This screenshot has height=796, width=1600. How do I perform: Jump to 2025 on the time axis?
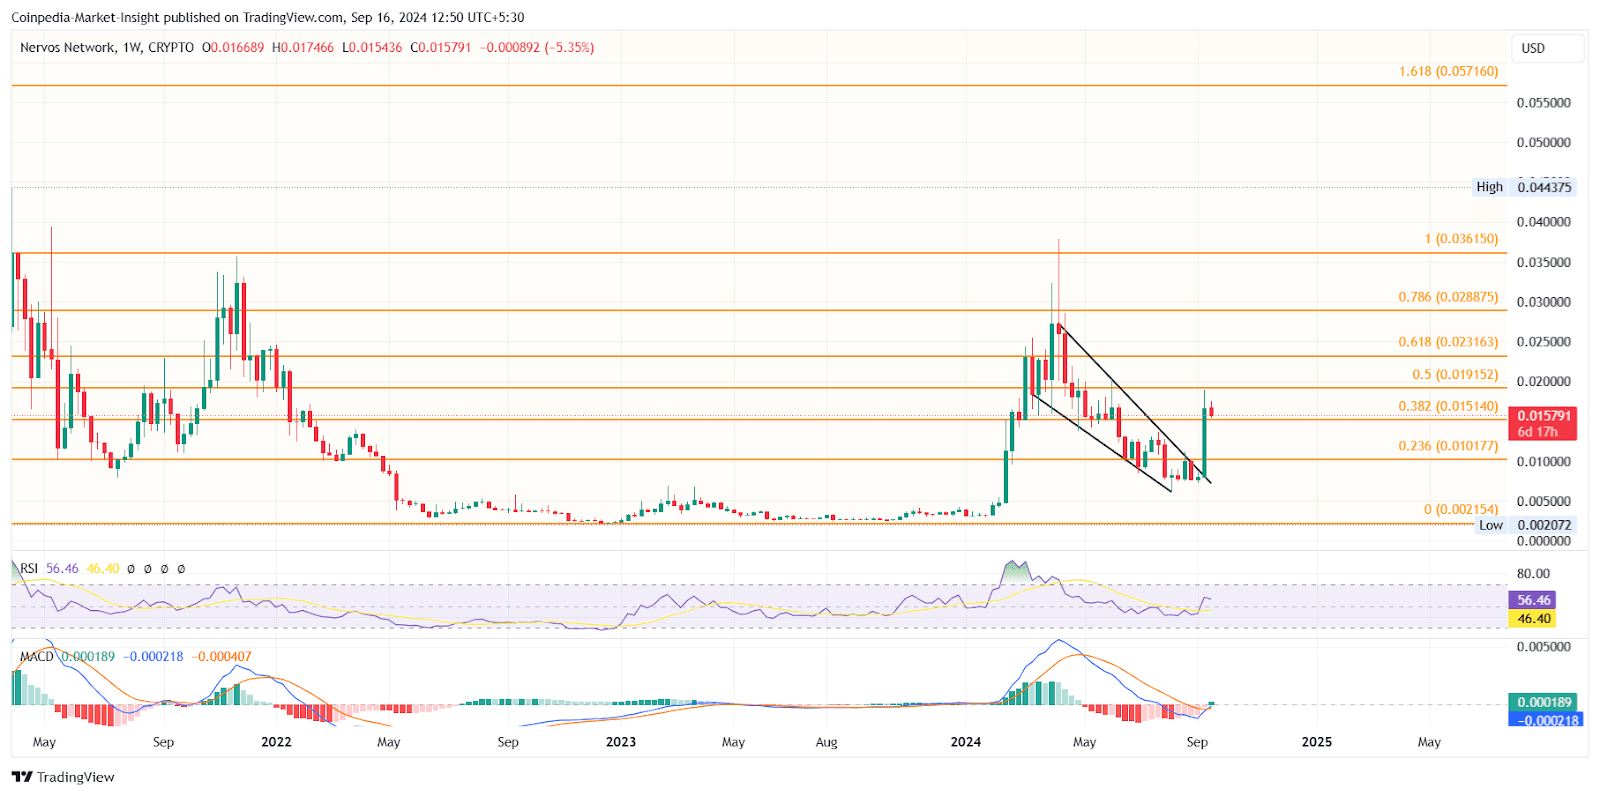(1317, 742)
